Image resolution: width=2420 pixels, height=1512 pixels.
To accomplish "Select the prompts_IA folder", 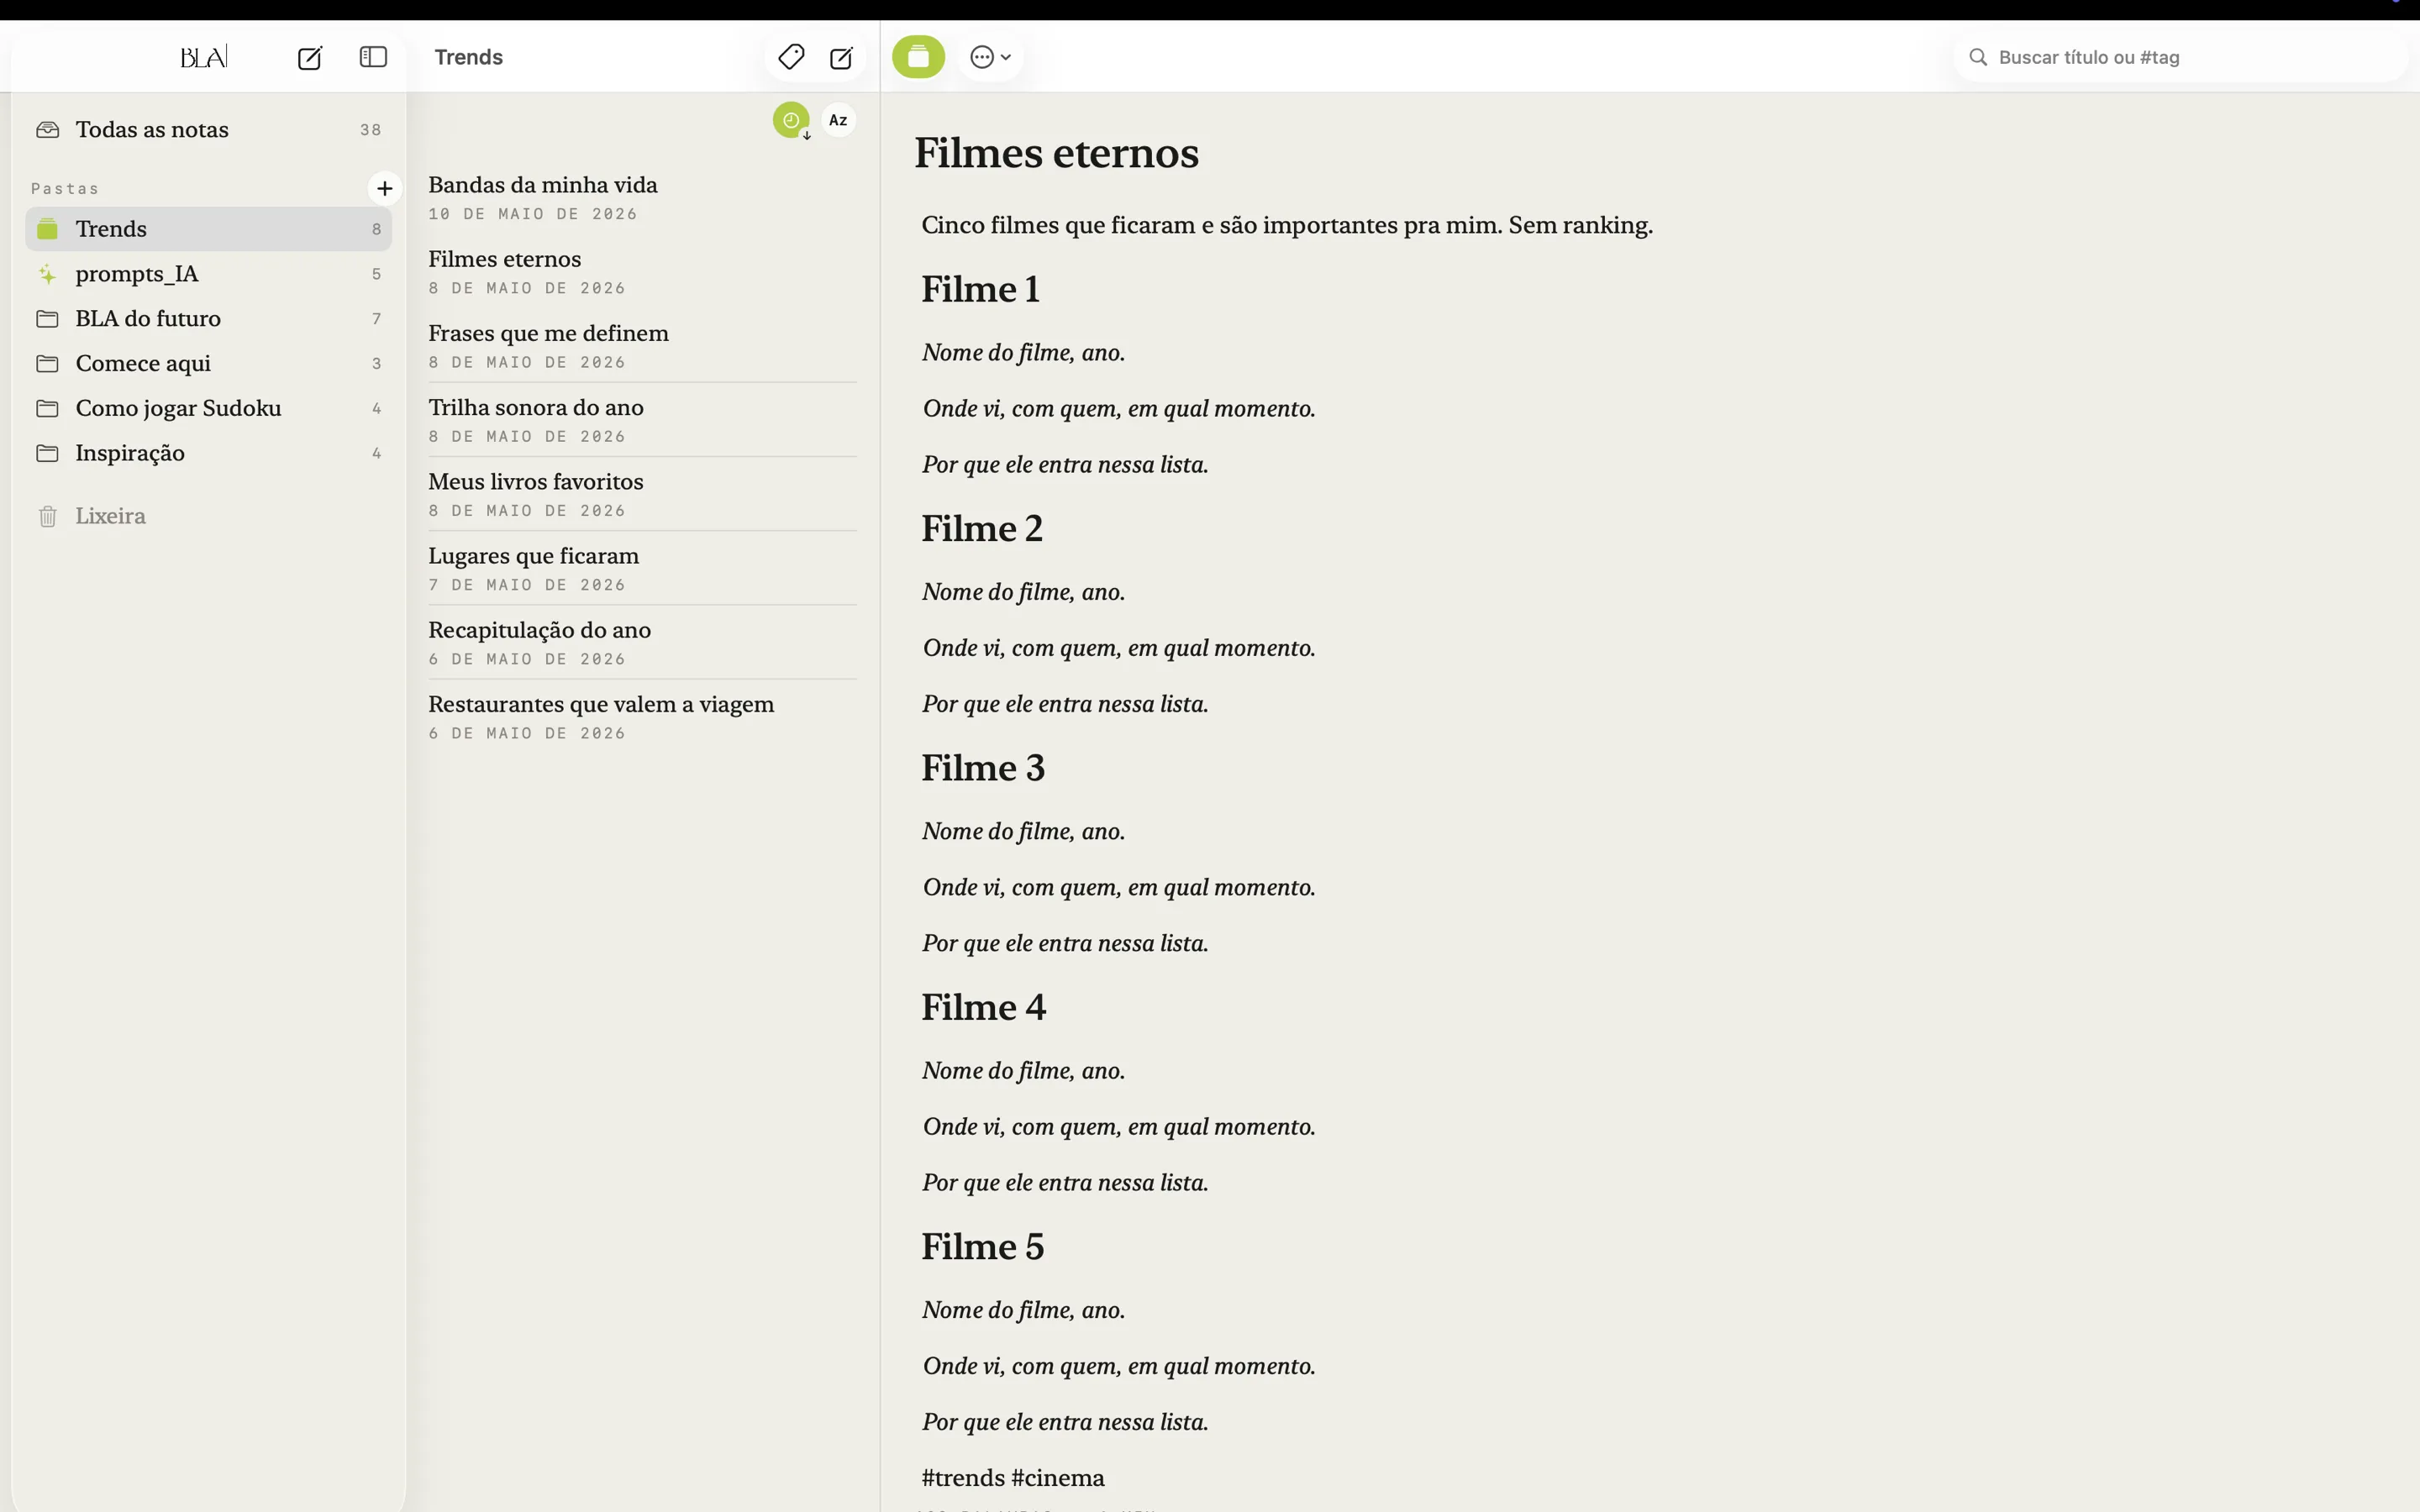I will tap(209, 274).
